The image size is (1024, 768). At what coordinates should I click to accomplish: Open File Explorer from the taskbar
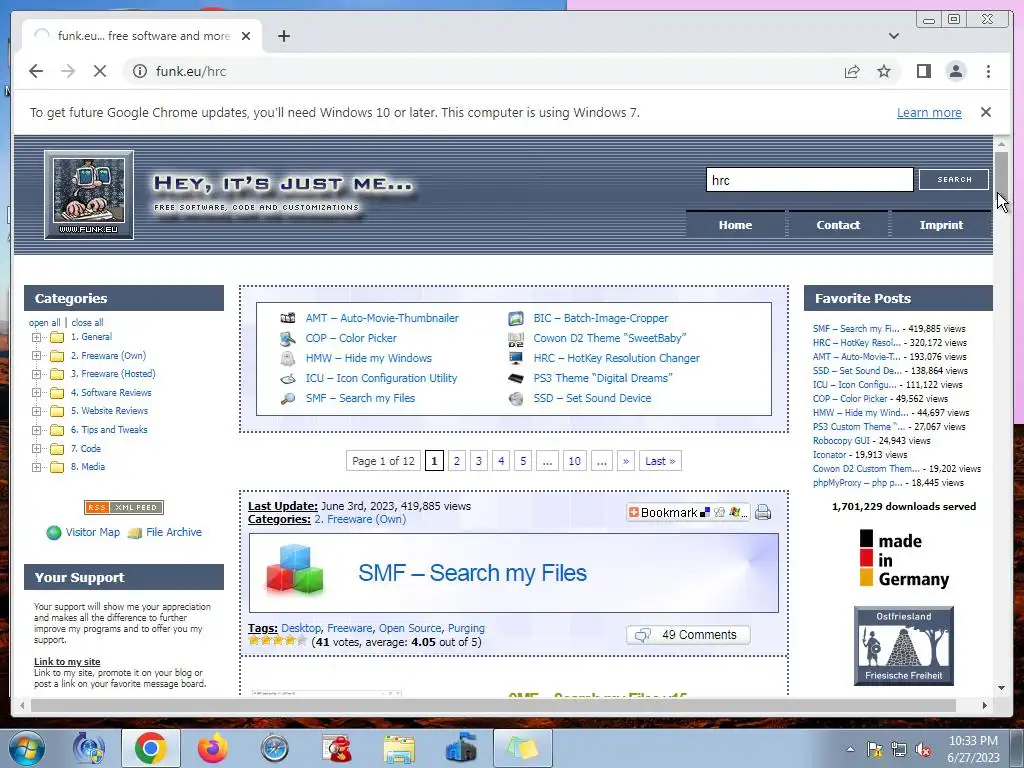tap(399, 748)
